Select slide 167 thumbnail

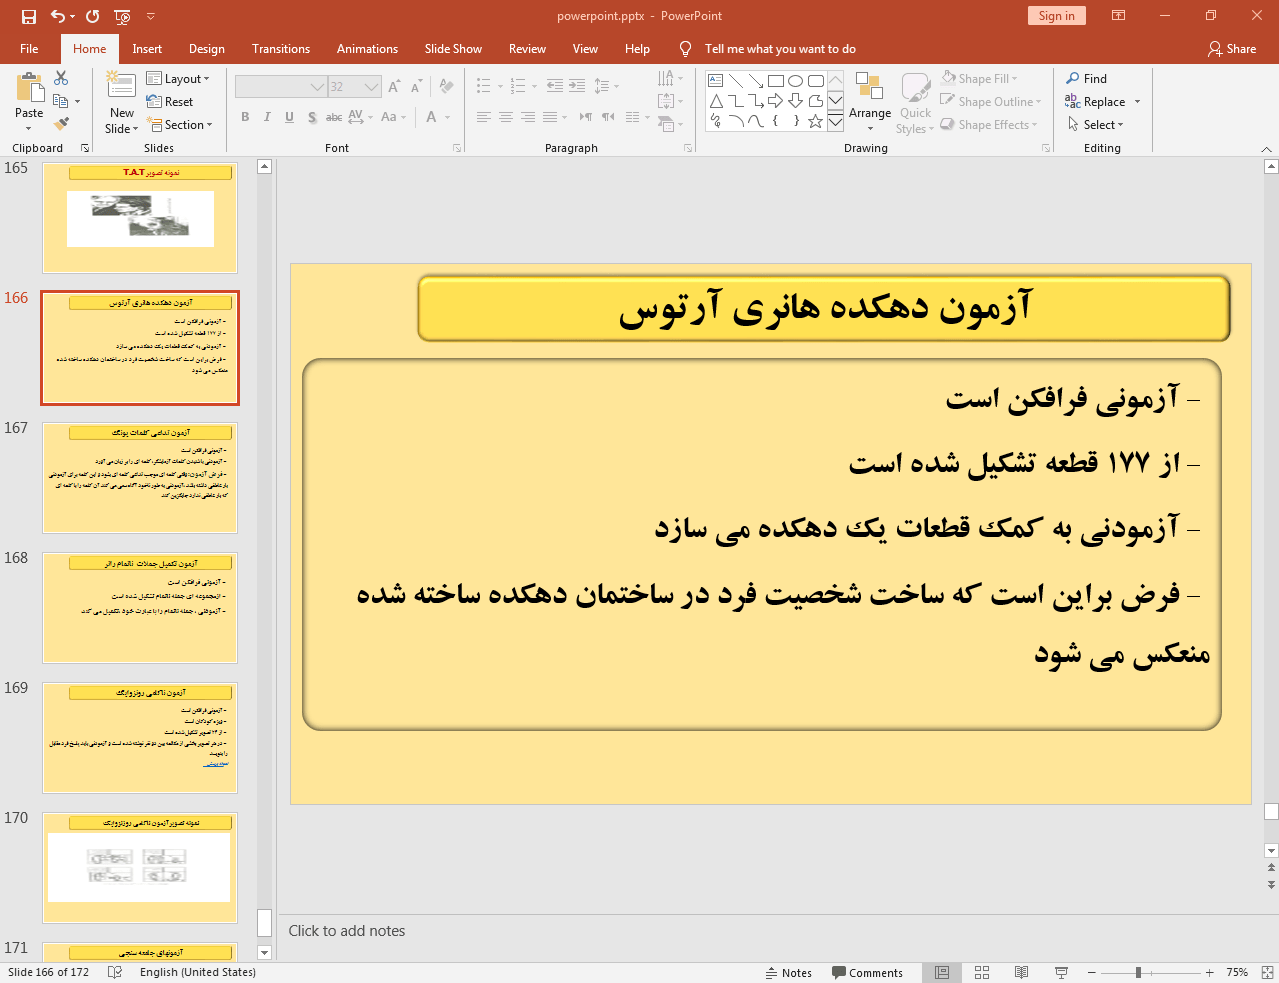point(140,478)
